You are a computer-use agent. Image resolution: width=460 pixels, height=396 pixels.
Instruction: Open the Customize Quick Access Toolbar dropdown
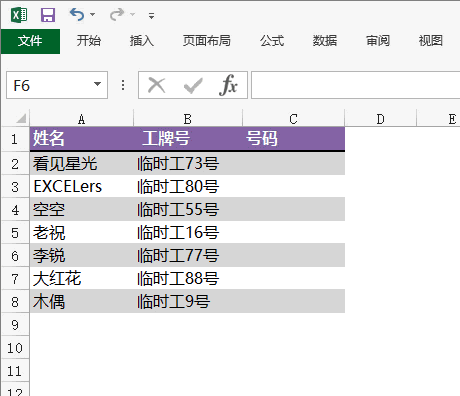click(x=152, y=15)
